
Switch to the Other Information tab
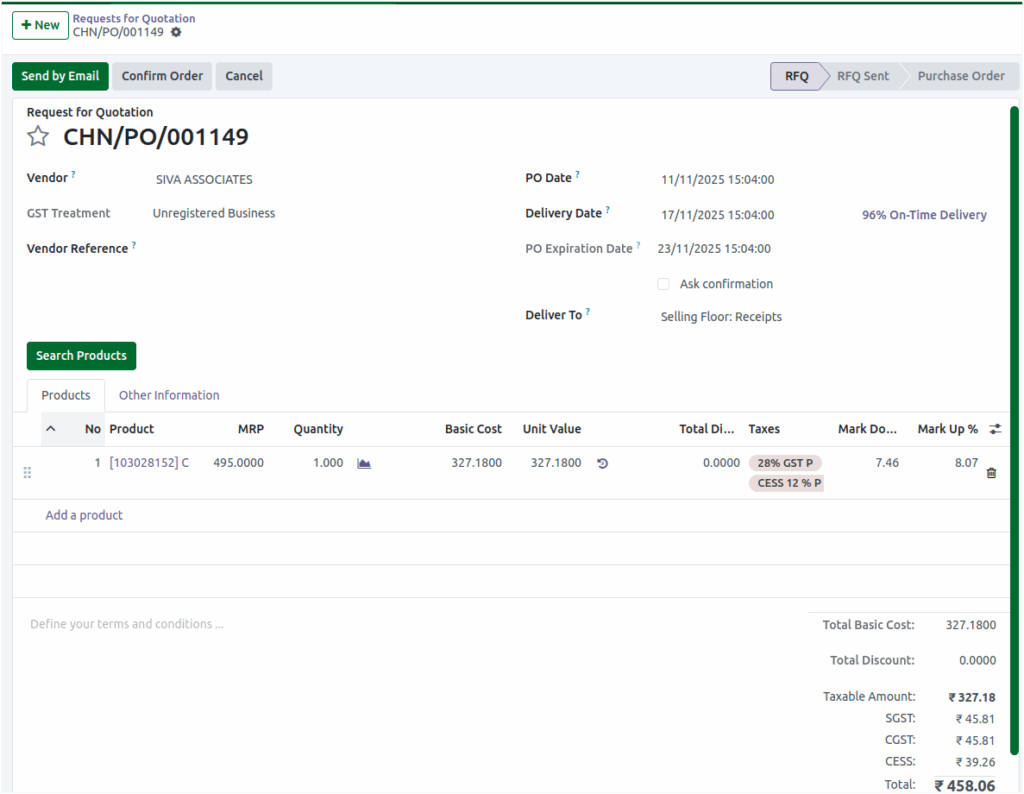click(168, 395)
